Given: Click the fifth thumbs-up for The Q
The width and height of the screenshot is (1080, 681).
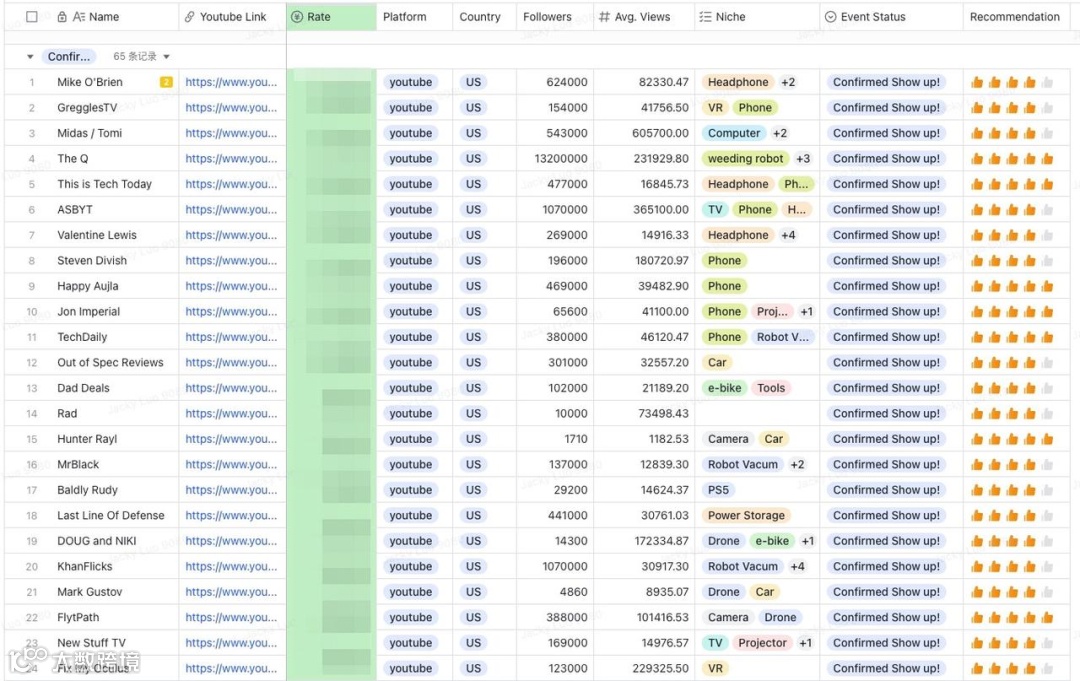Looking at the screenshot, I should (x=1047, y=158).
